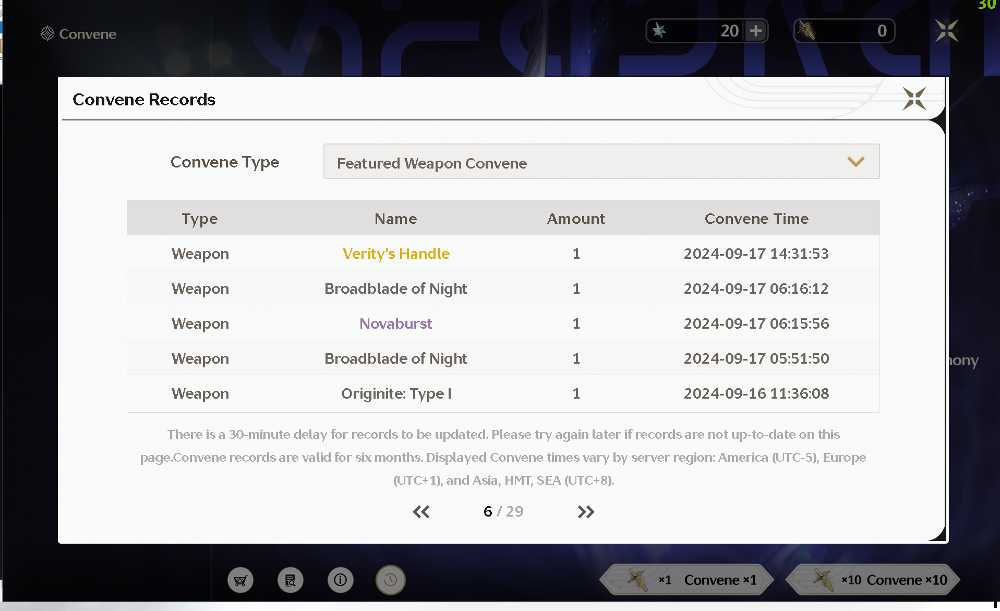Click the Convene Type label
Screen dimensions: 1000x611
224,162
